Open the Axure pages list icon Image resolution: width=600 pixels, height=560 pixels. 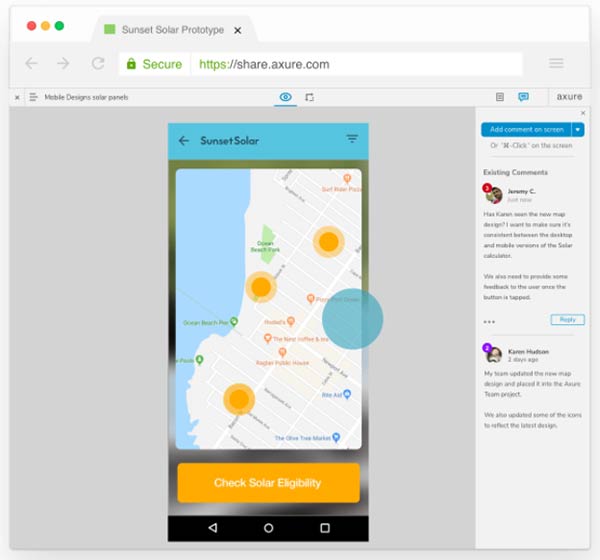coord(34,97)
